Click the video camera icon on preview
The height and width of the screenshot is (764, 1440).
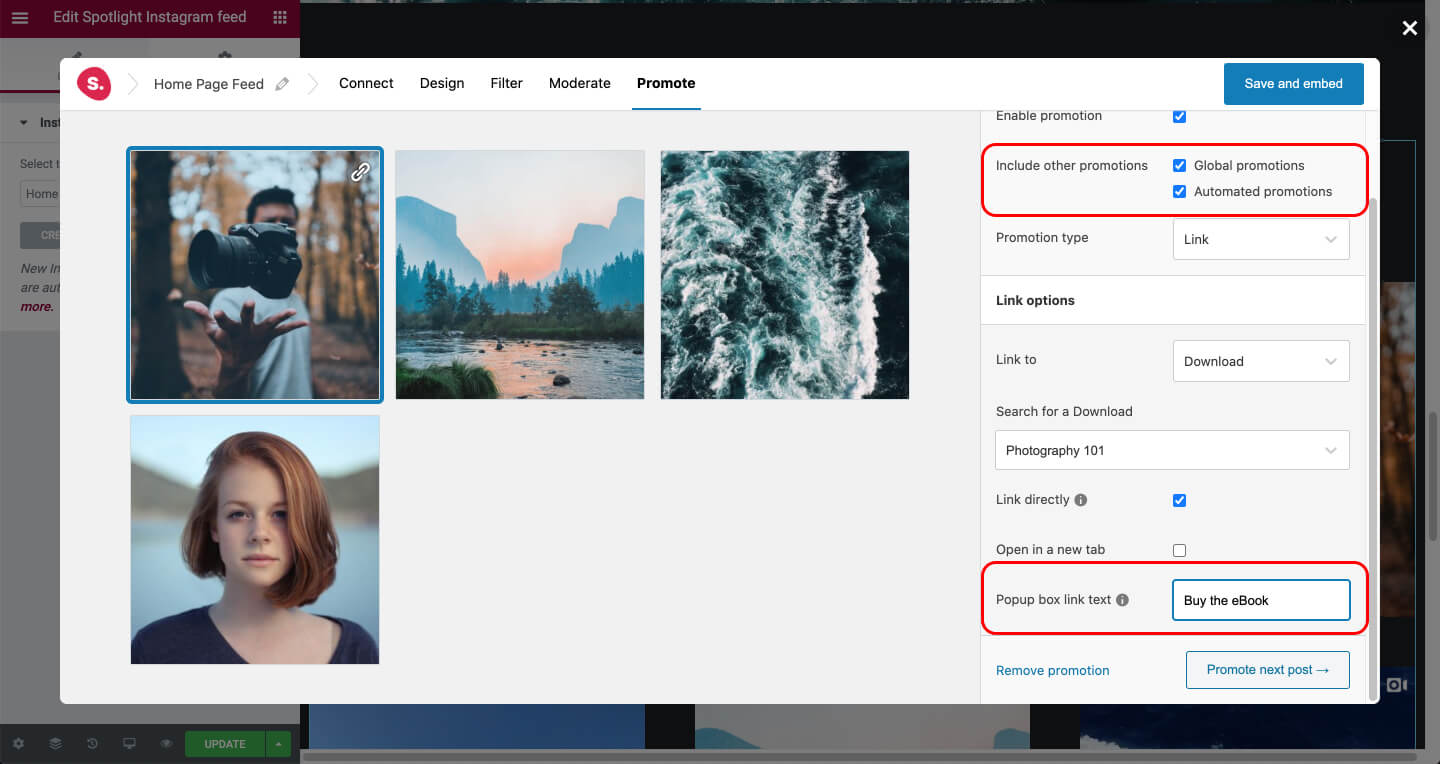pos(1397,685)
